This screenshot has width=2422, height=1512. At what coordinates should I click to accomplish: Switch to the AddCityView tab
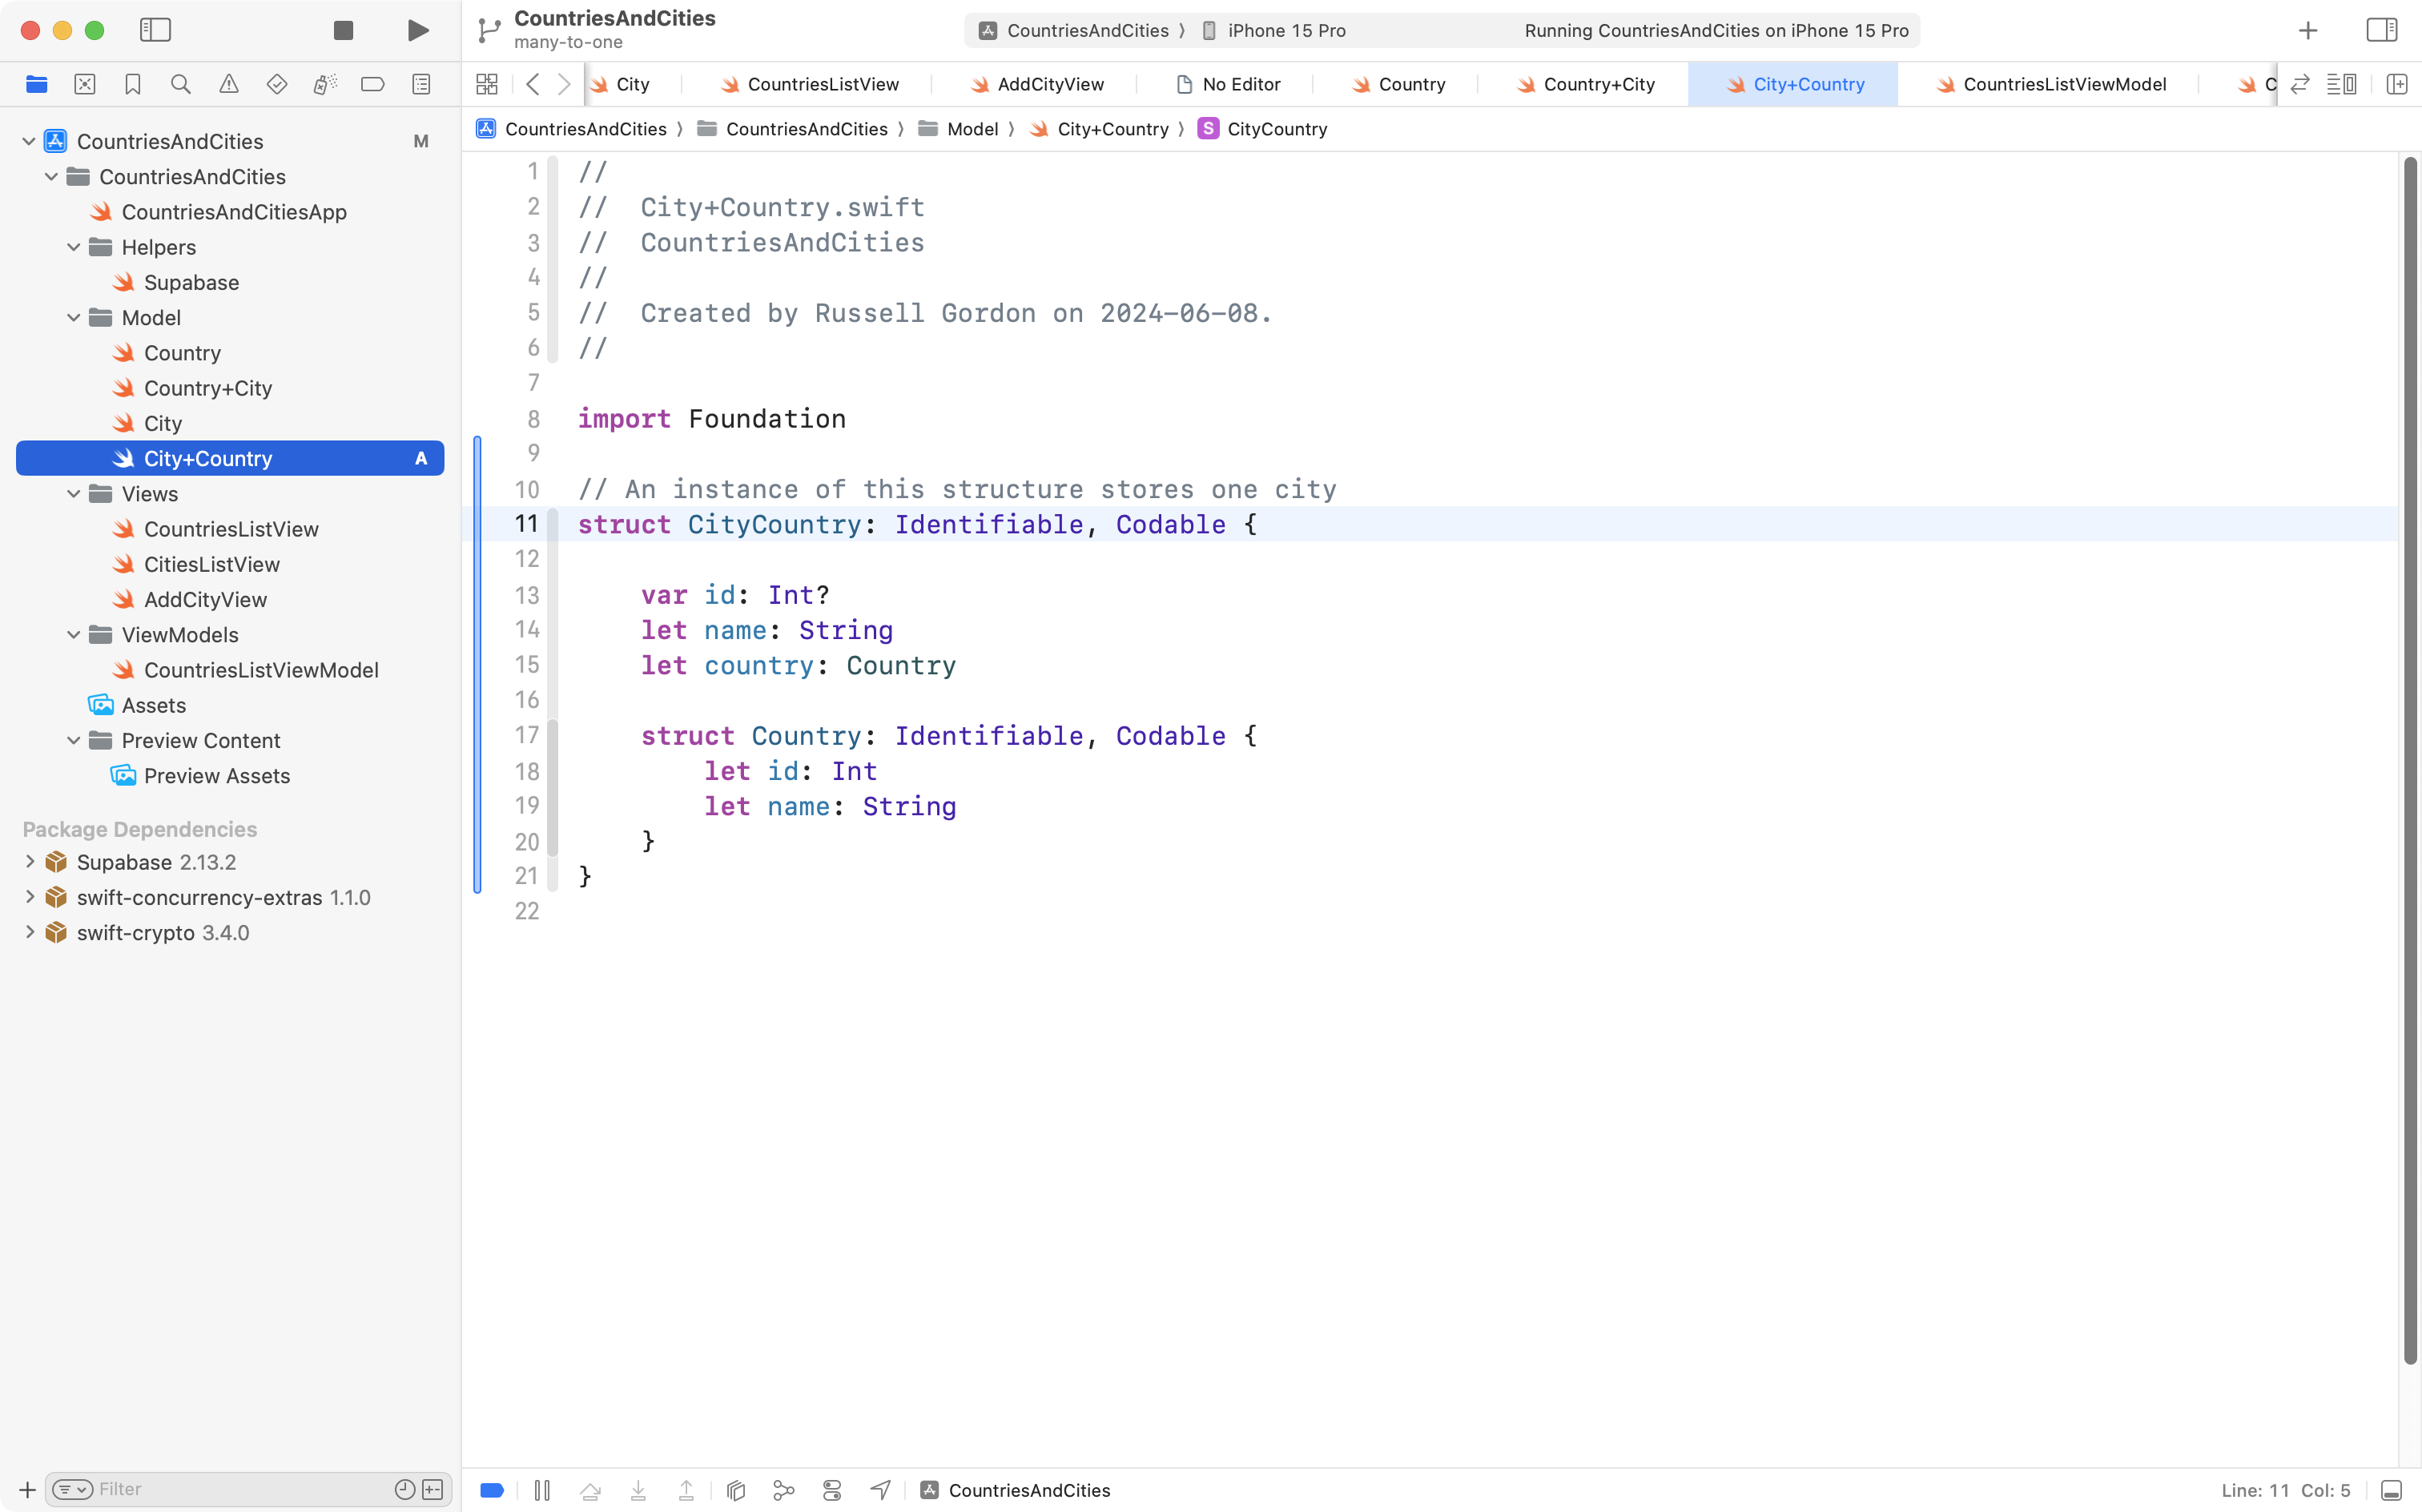point(1050,84)
